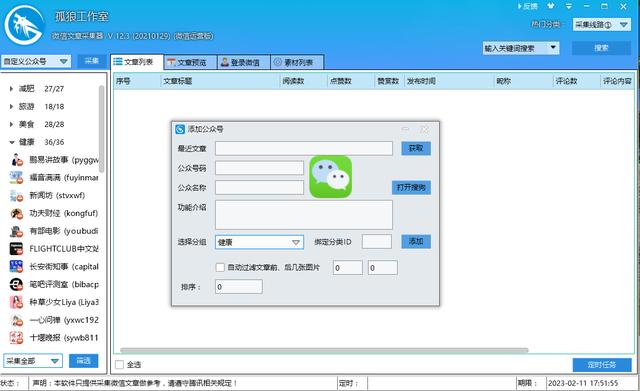Open the 定时任务 scheduled task button

click(602, 364)
